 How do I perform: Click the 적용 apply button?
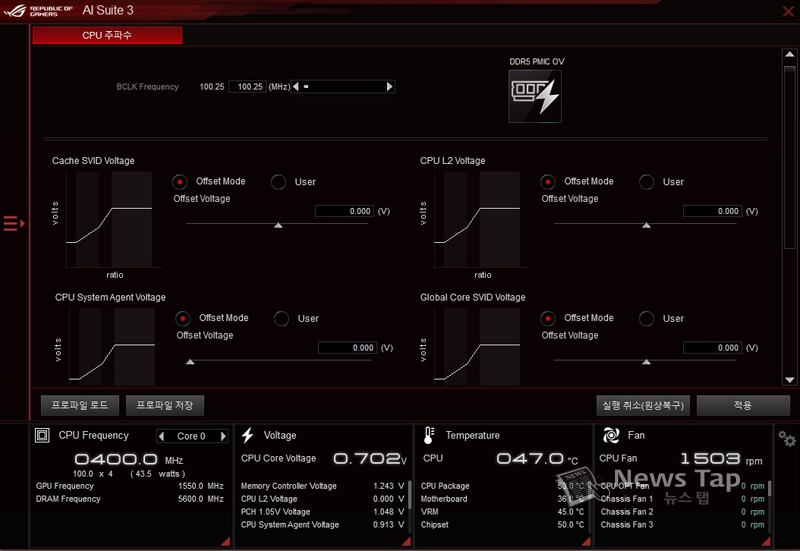[x=742, y=405]
